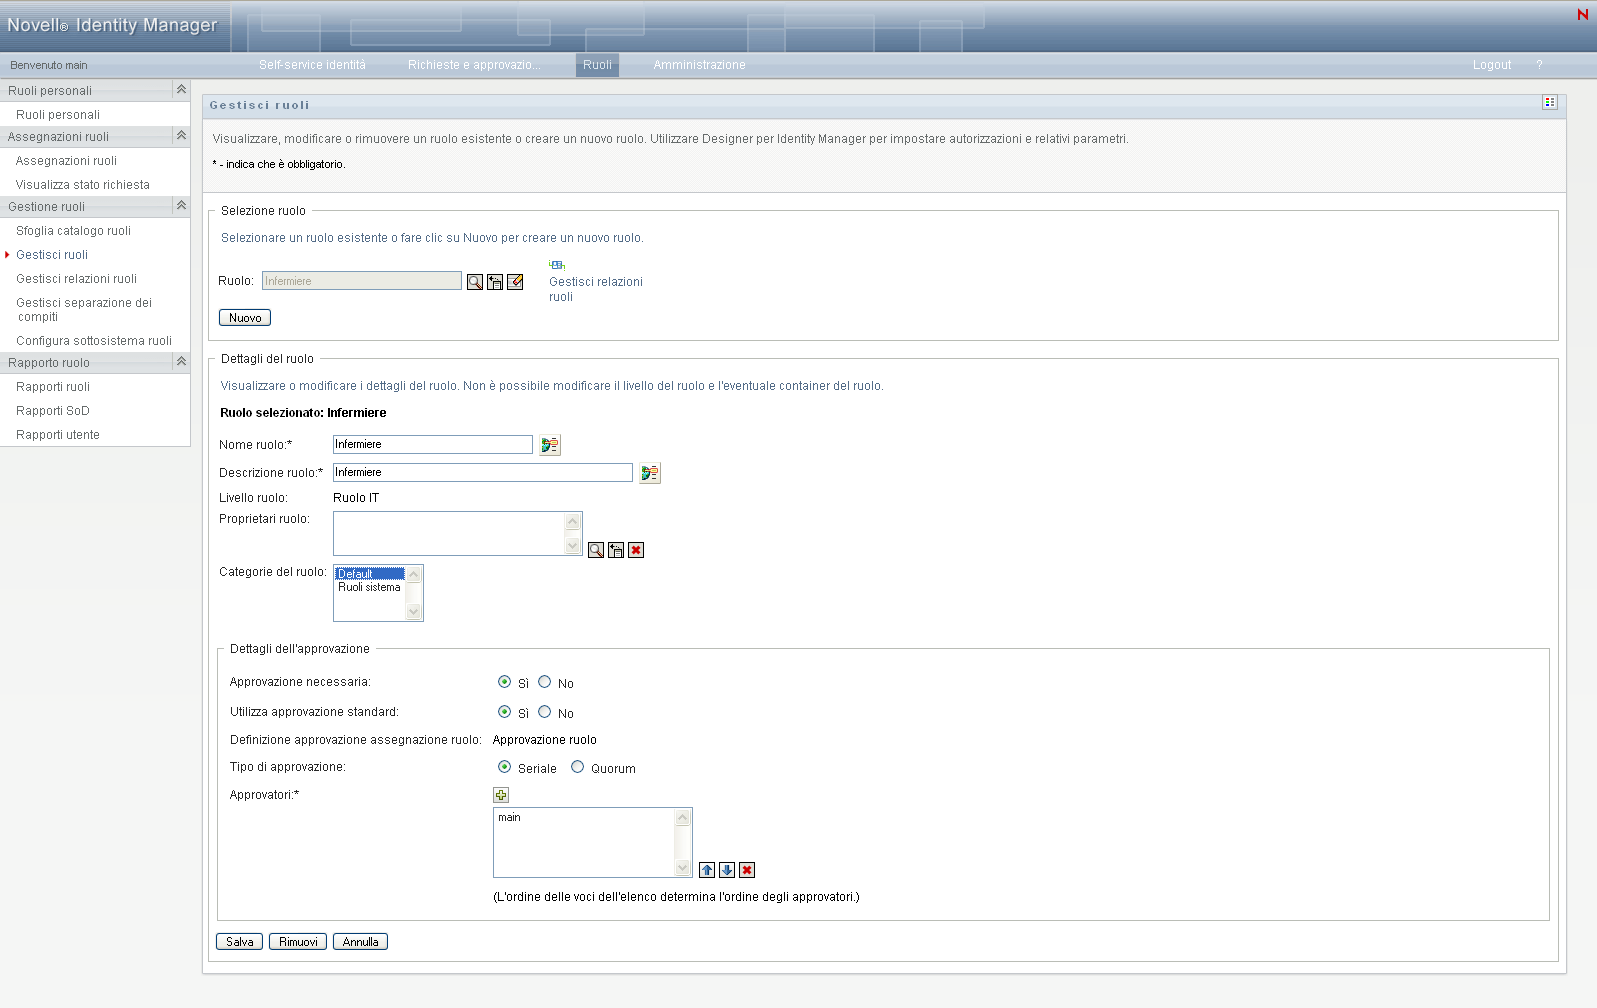
Task: Collapse the Ruoli personali sidebar section
Action: pos(181,89)
